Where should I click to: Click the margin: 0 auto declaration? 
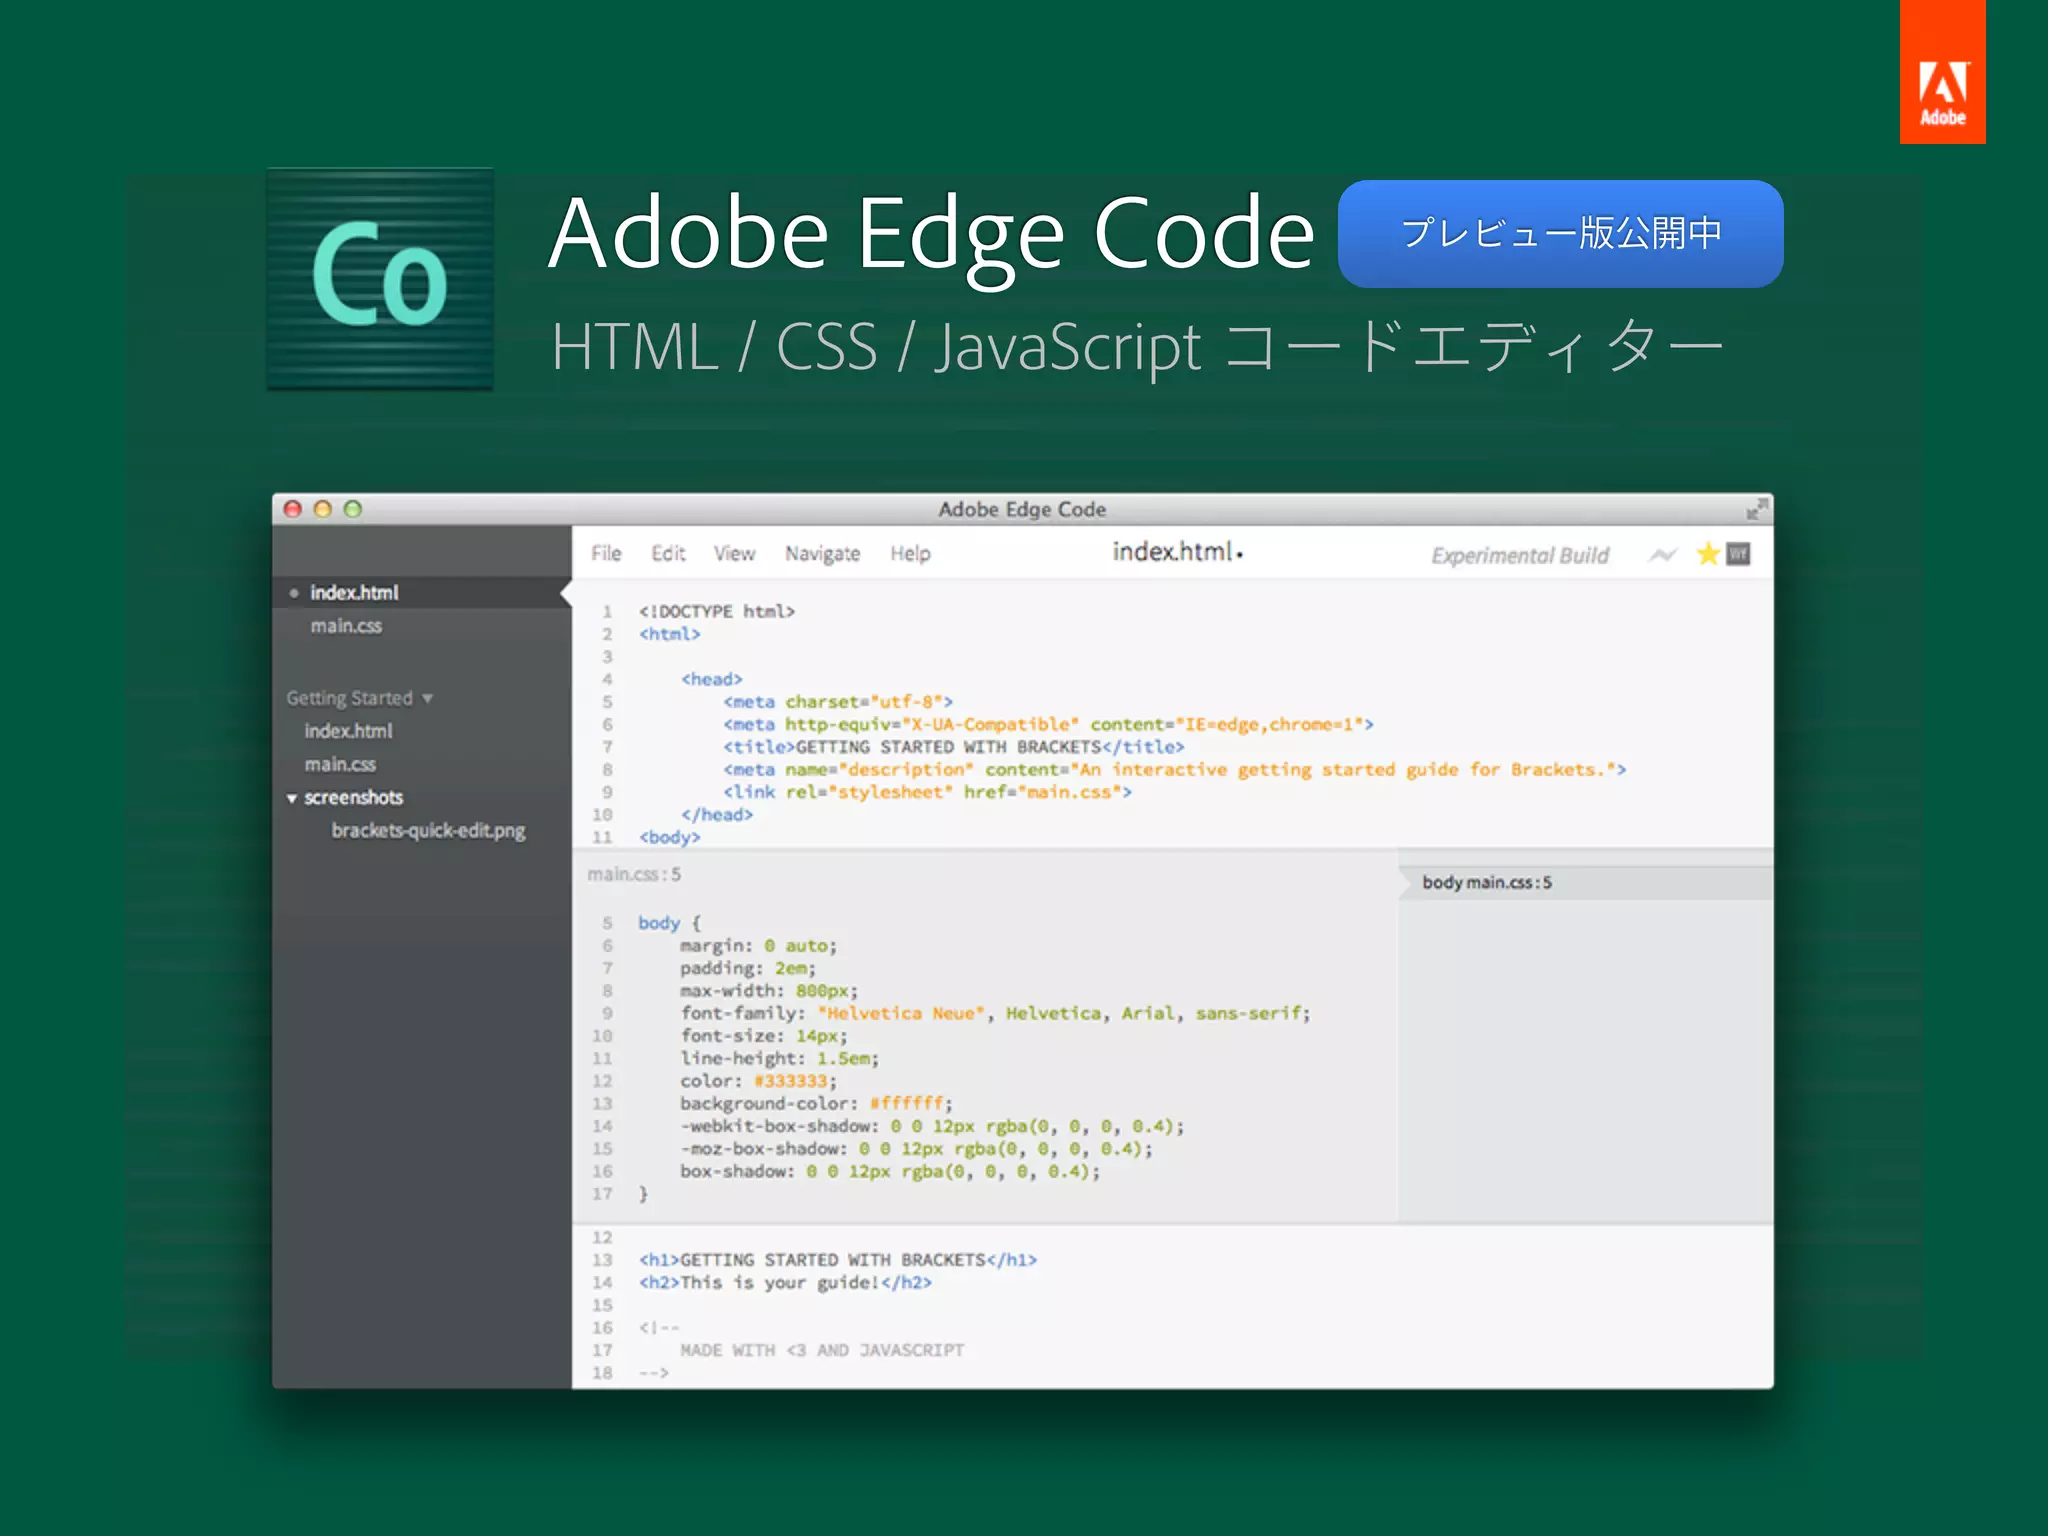pyautogui.click(x=758, y=946)
